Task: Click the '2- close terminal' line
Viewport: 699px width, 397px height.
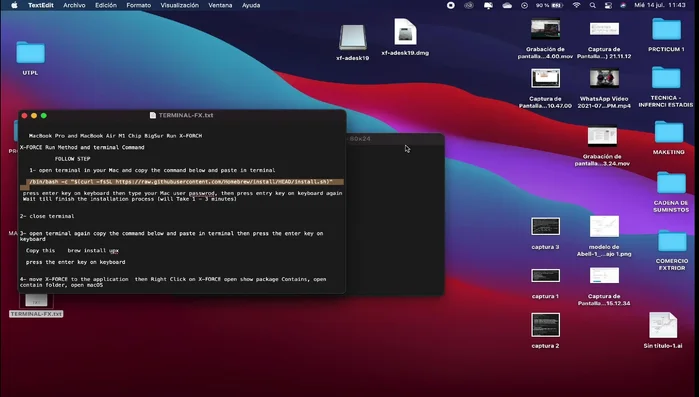Action: pos(47,216)
